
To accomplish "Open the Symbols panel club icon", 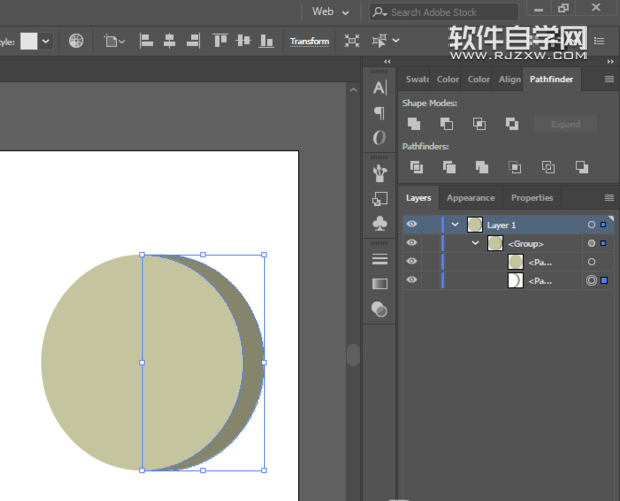I will coord(380,223).
